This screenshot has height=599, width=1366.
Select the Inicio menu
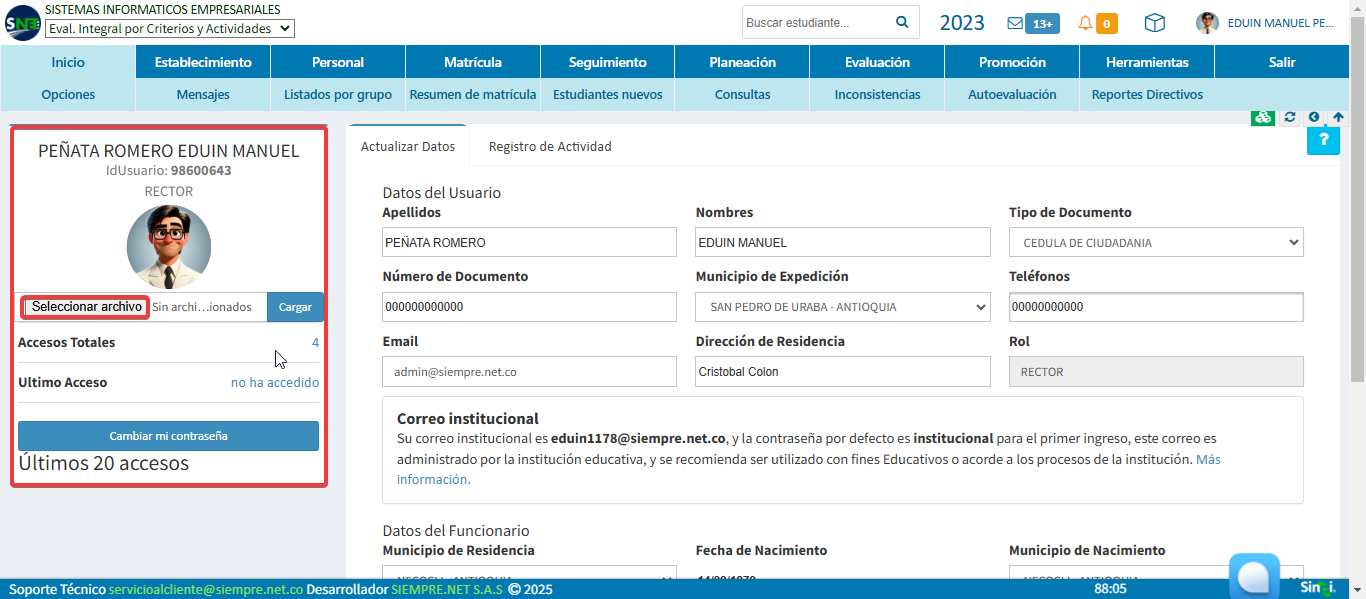68,62
